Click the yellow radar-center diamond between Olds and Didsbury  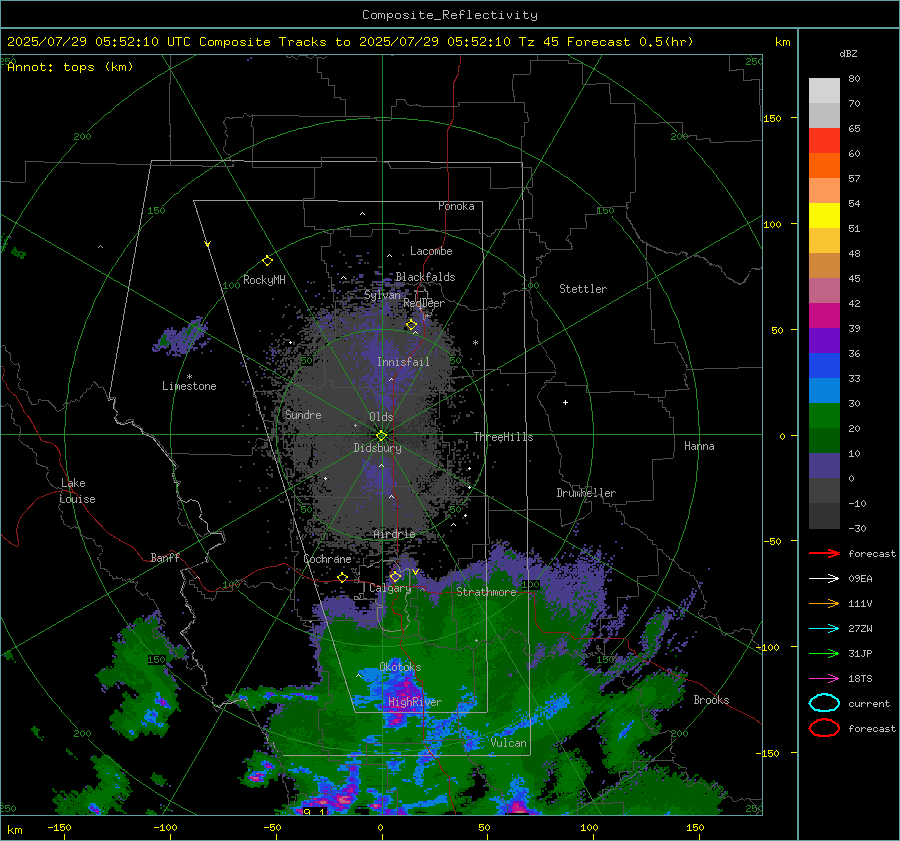[381, 436]
